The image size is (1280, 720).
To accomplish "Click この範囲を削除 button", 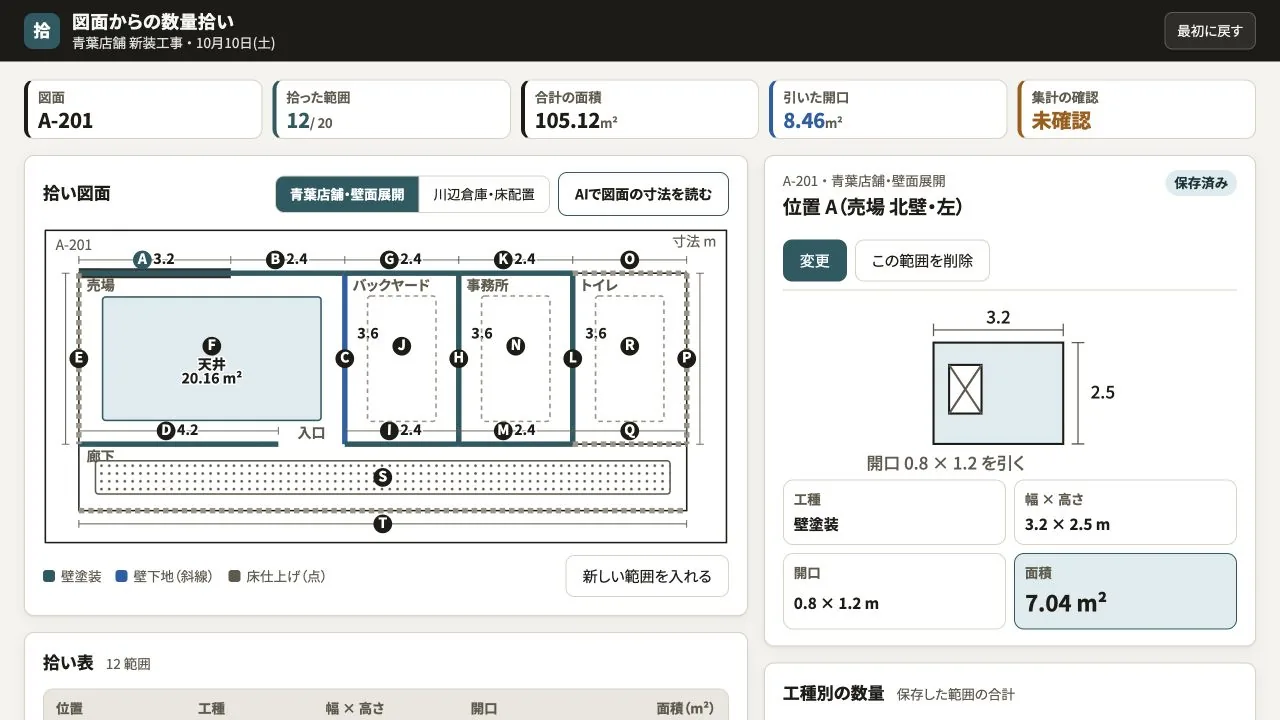I will (922, 261).
